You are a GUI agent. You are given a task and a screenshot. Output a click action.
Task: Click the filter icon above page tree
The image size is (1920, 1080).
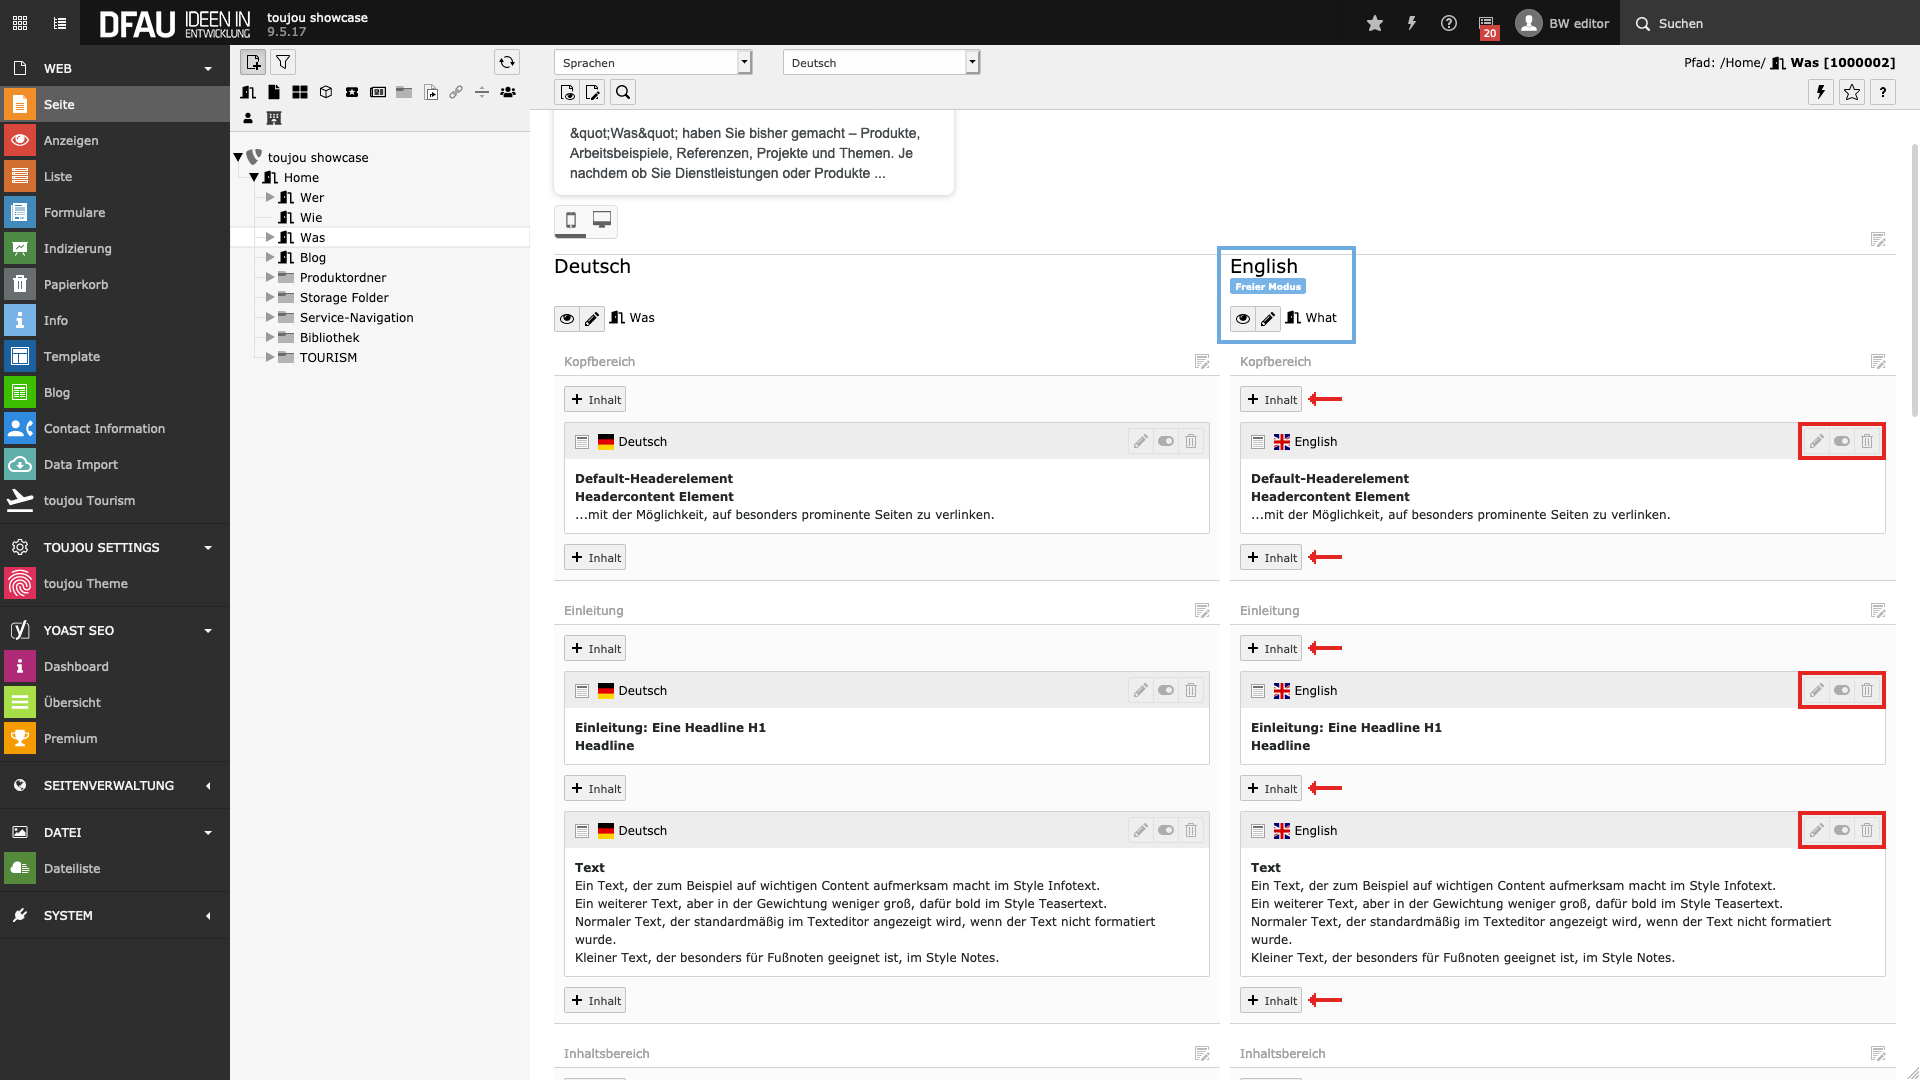click(283, 62)
